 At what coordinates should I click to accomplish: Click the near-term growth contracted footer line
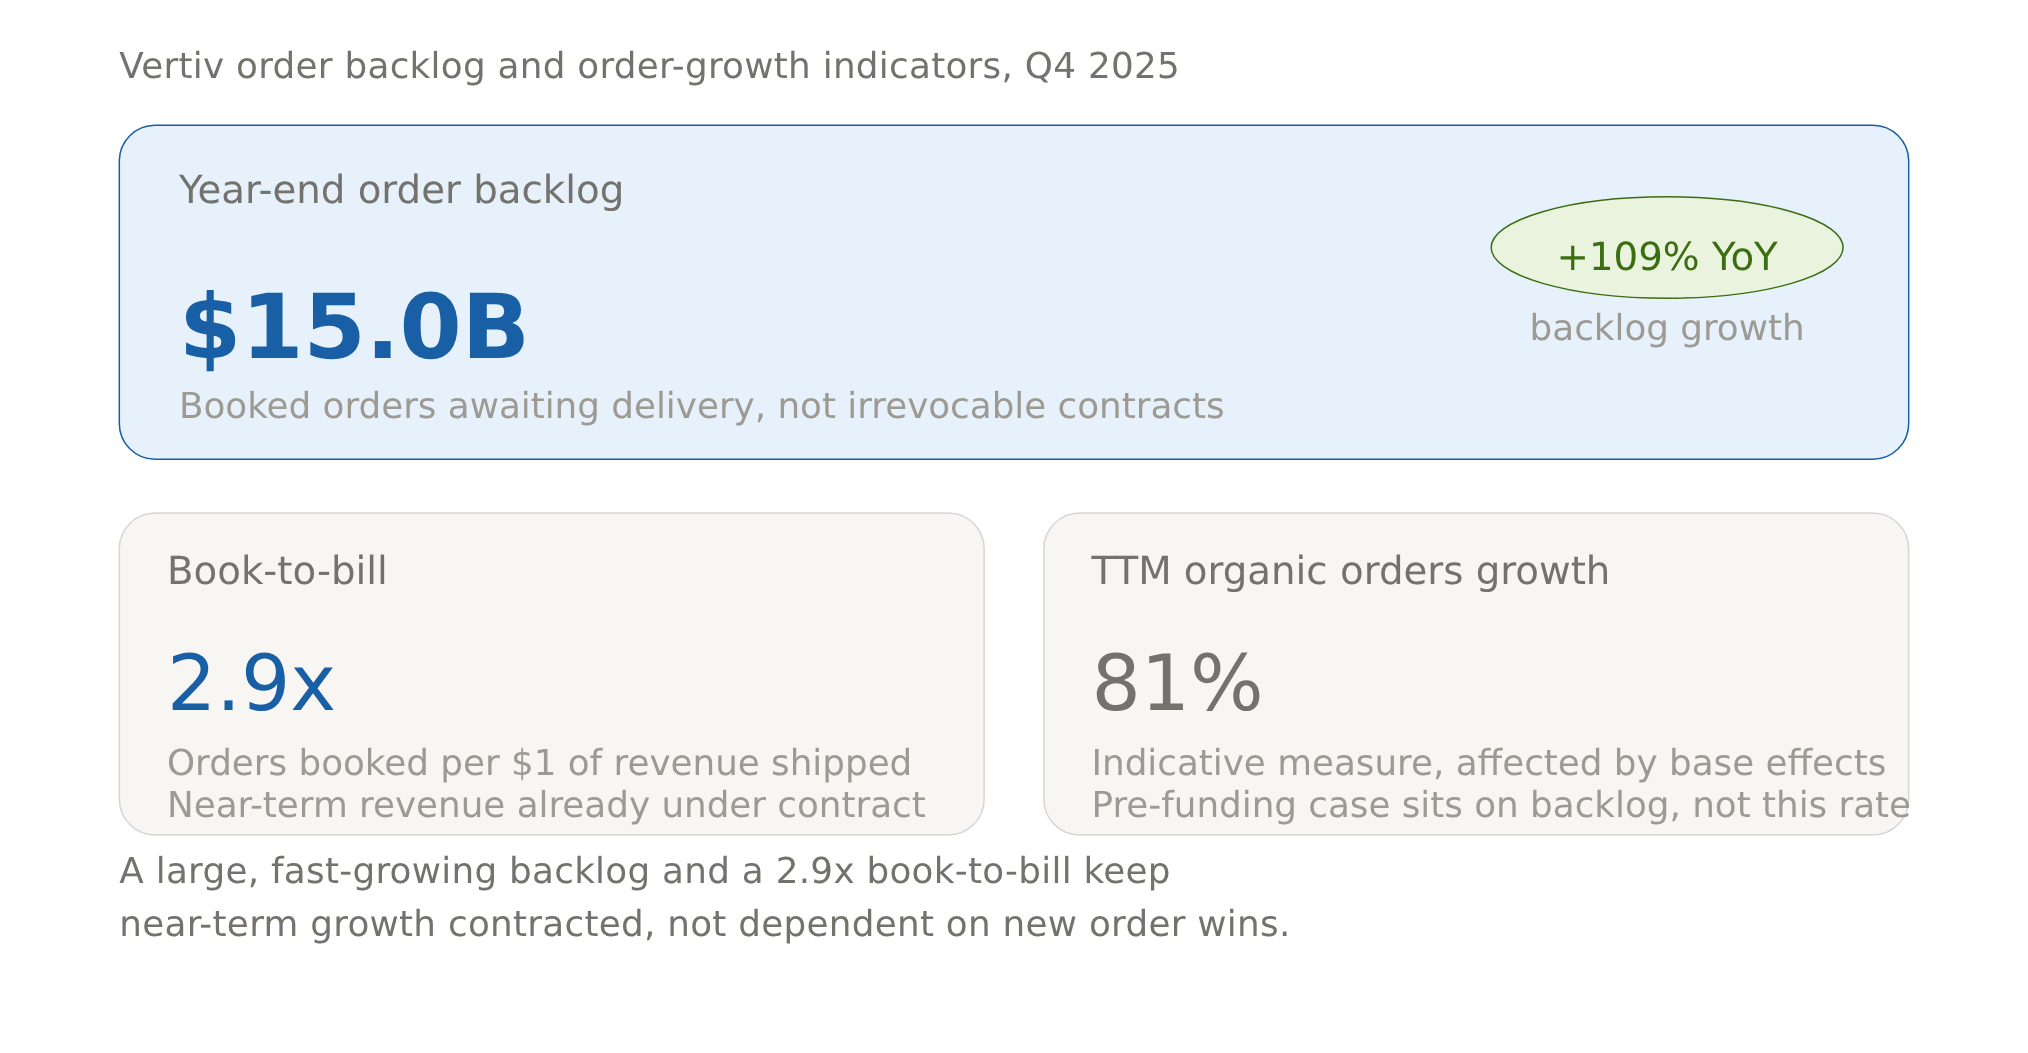[704, 924]
